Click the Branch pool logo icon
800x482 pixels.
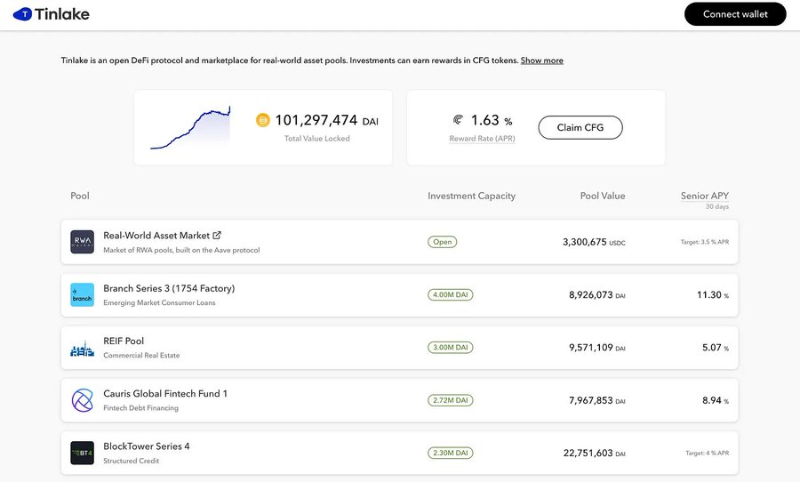click(82, 295)
